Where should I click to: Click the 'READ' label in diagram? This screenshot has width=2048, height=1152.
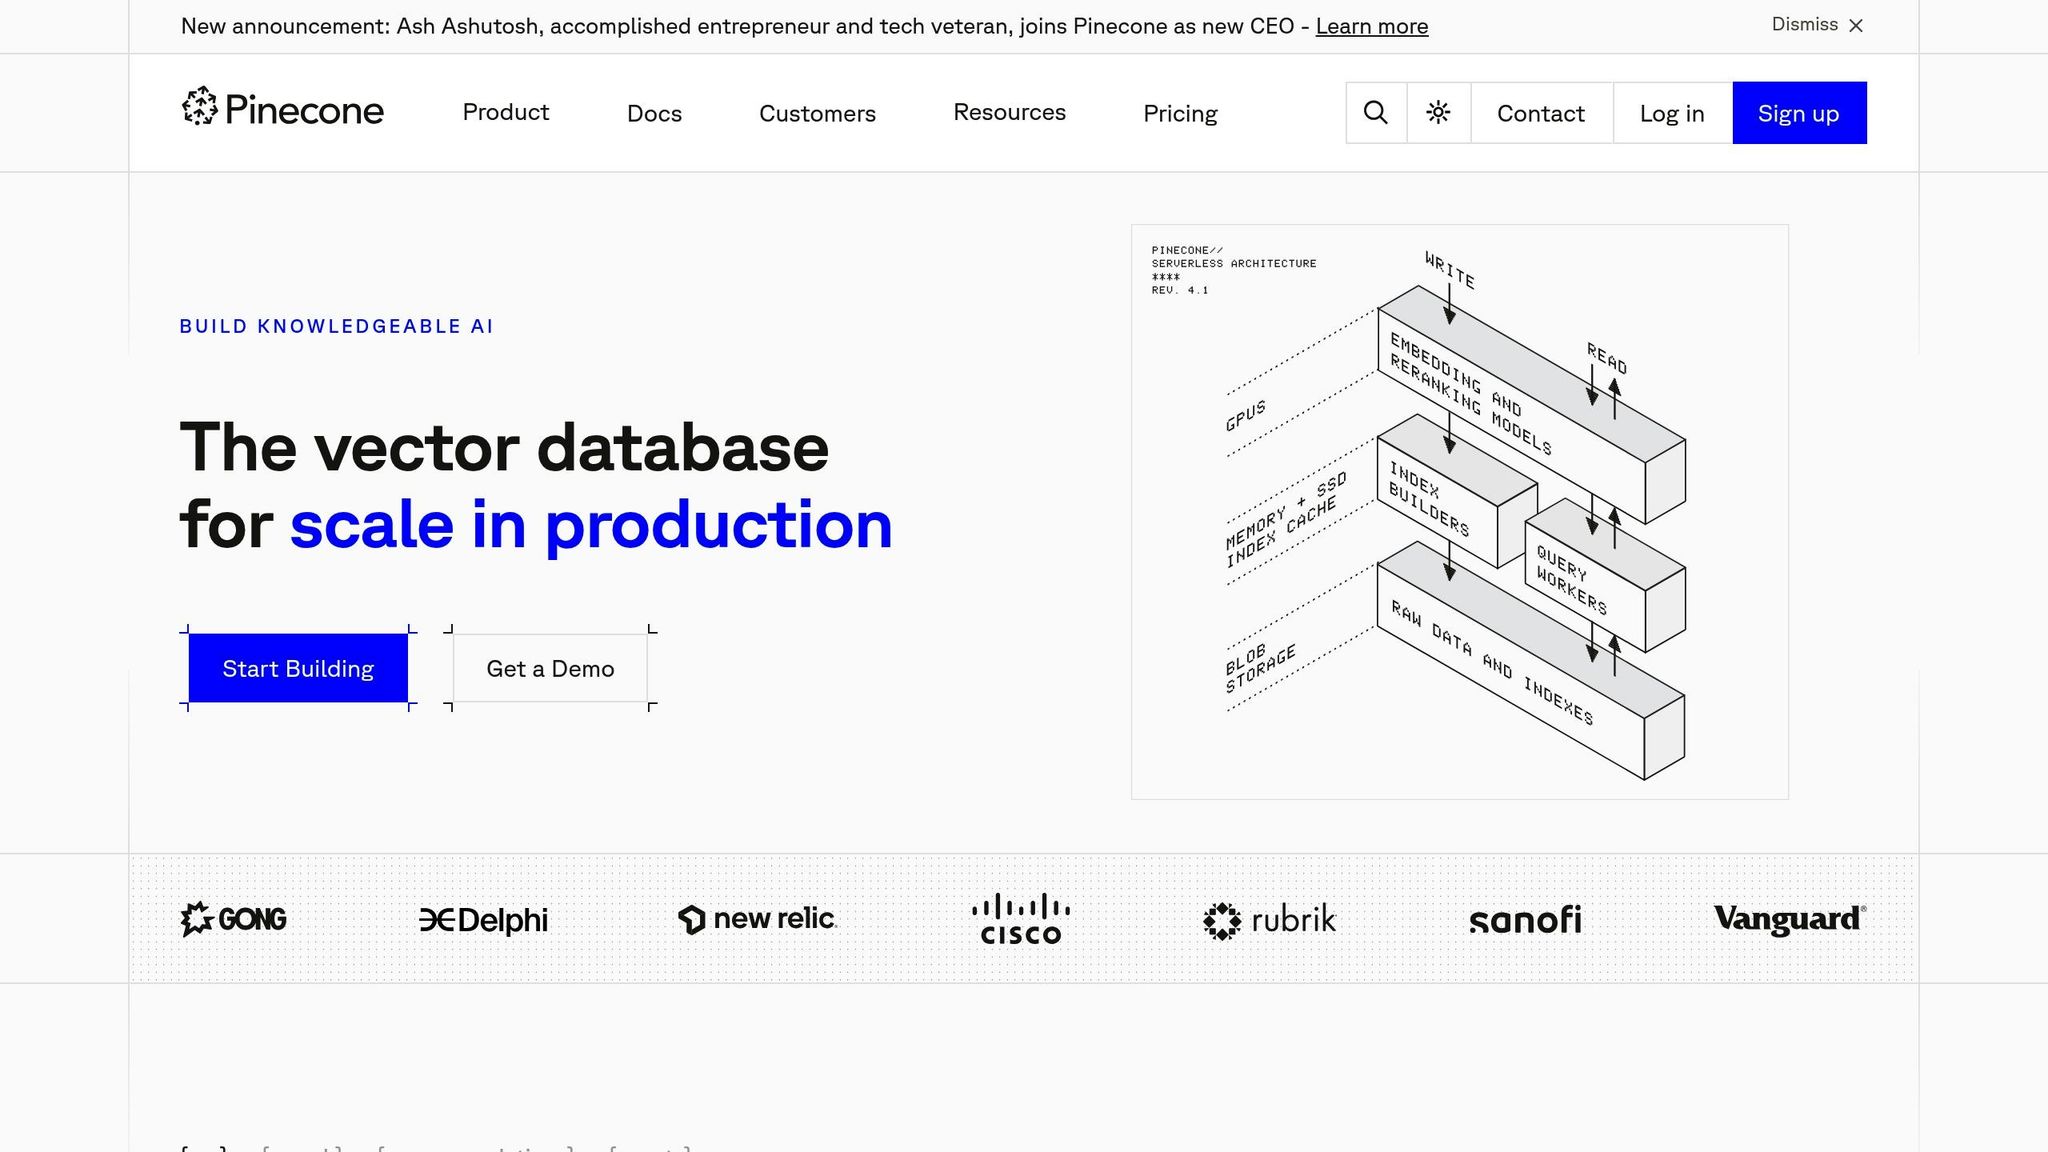1607,358
